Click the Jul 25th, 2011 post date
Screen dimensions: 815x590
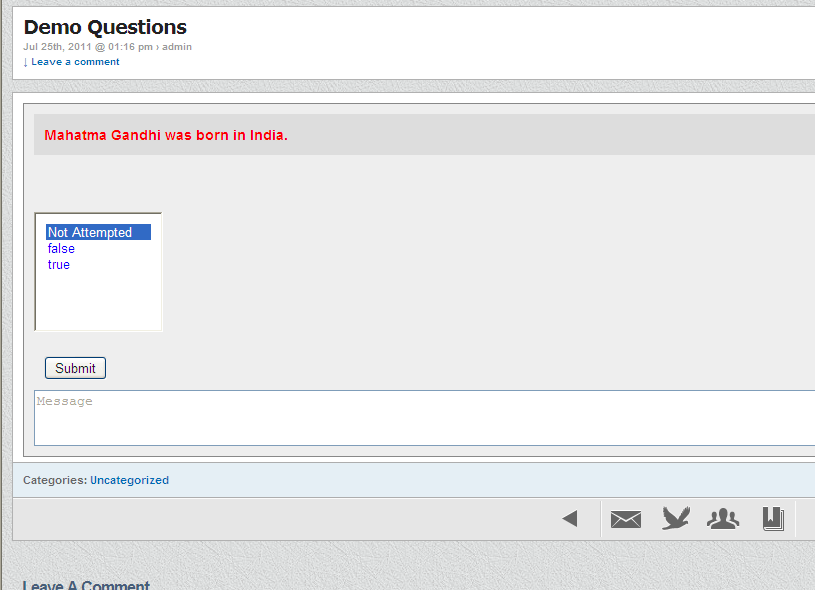click(x=57, y=47)
